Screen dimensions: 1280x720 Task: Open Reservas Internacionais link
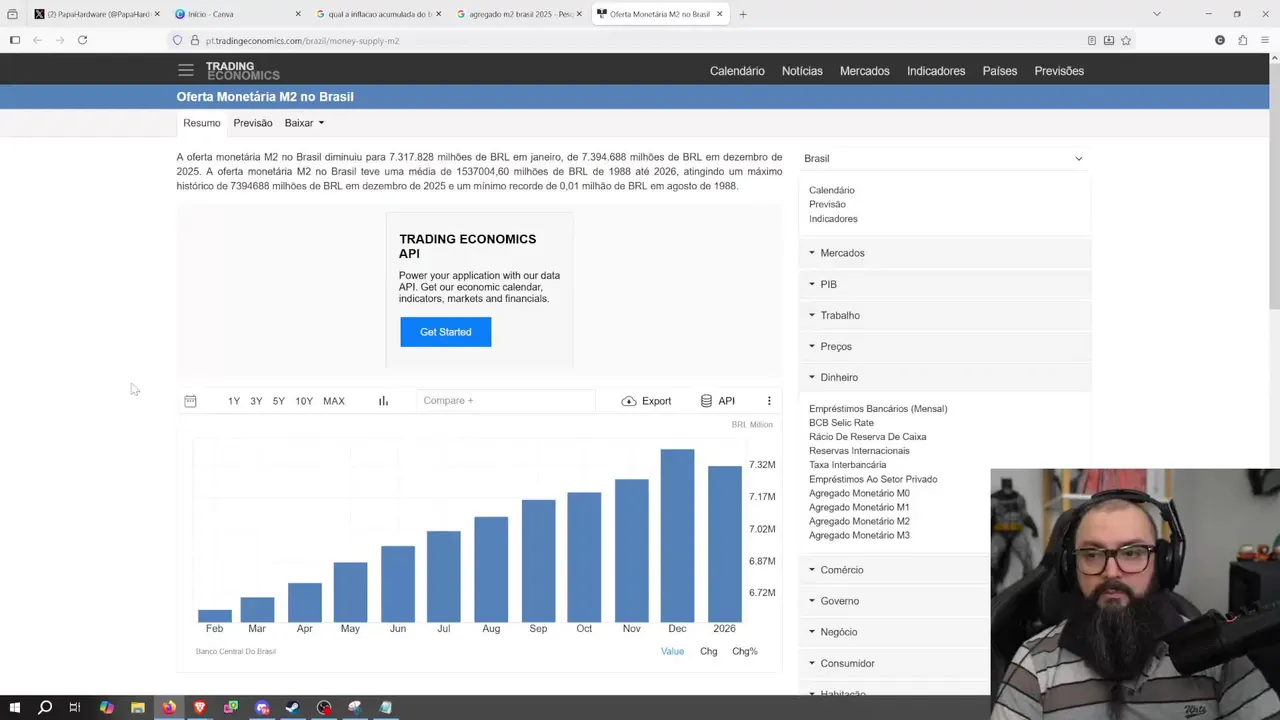click(859, 451)
